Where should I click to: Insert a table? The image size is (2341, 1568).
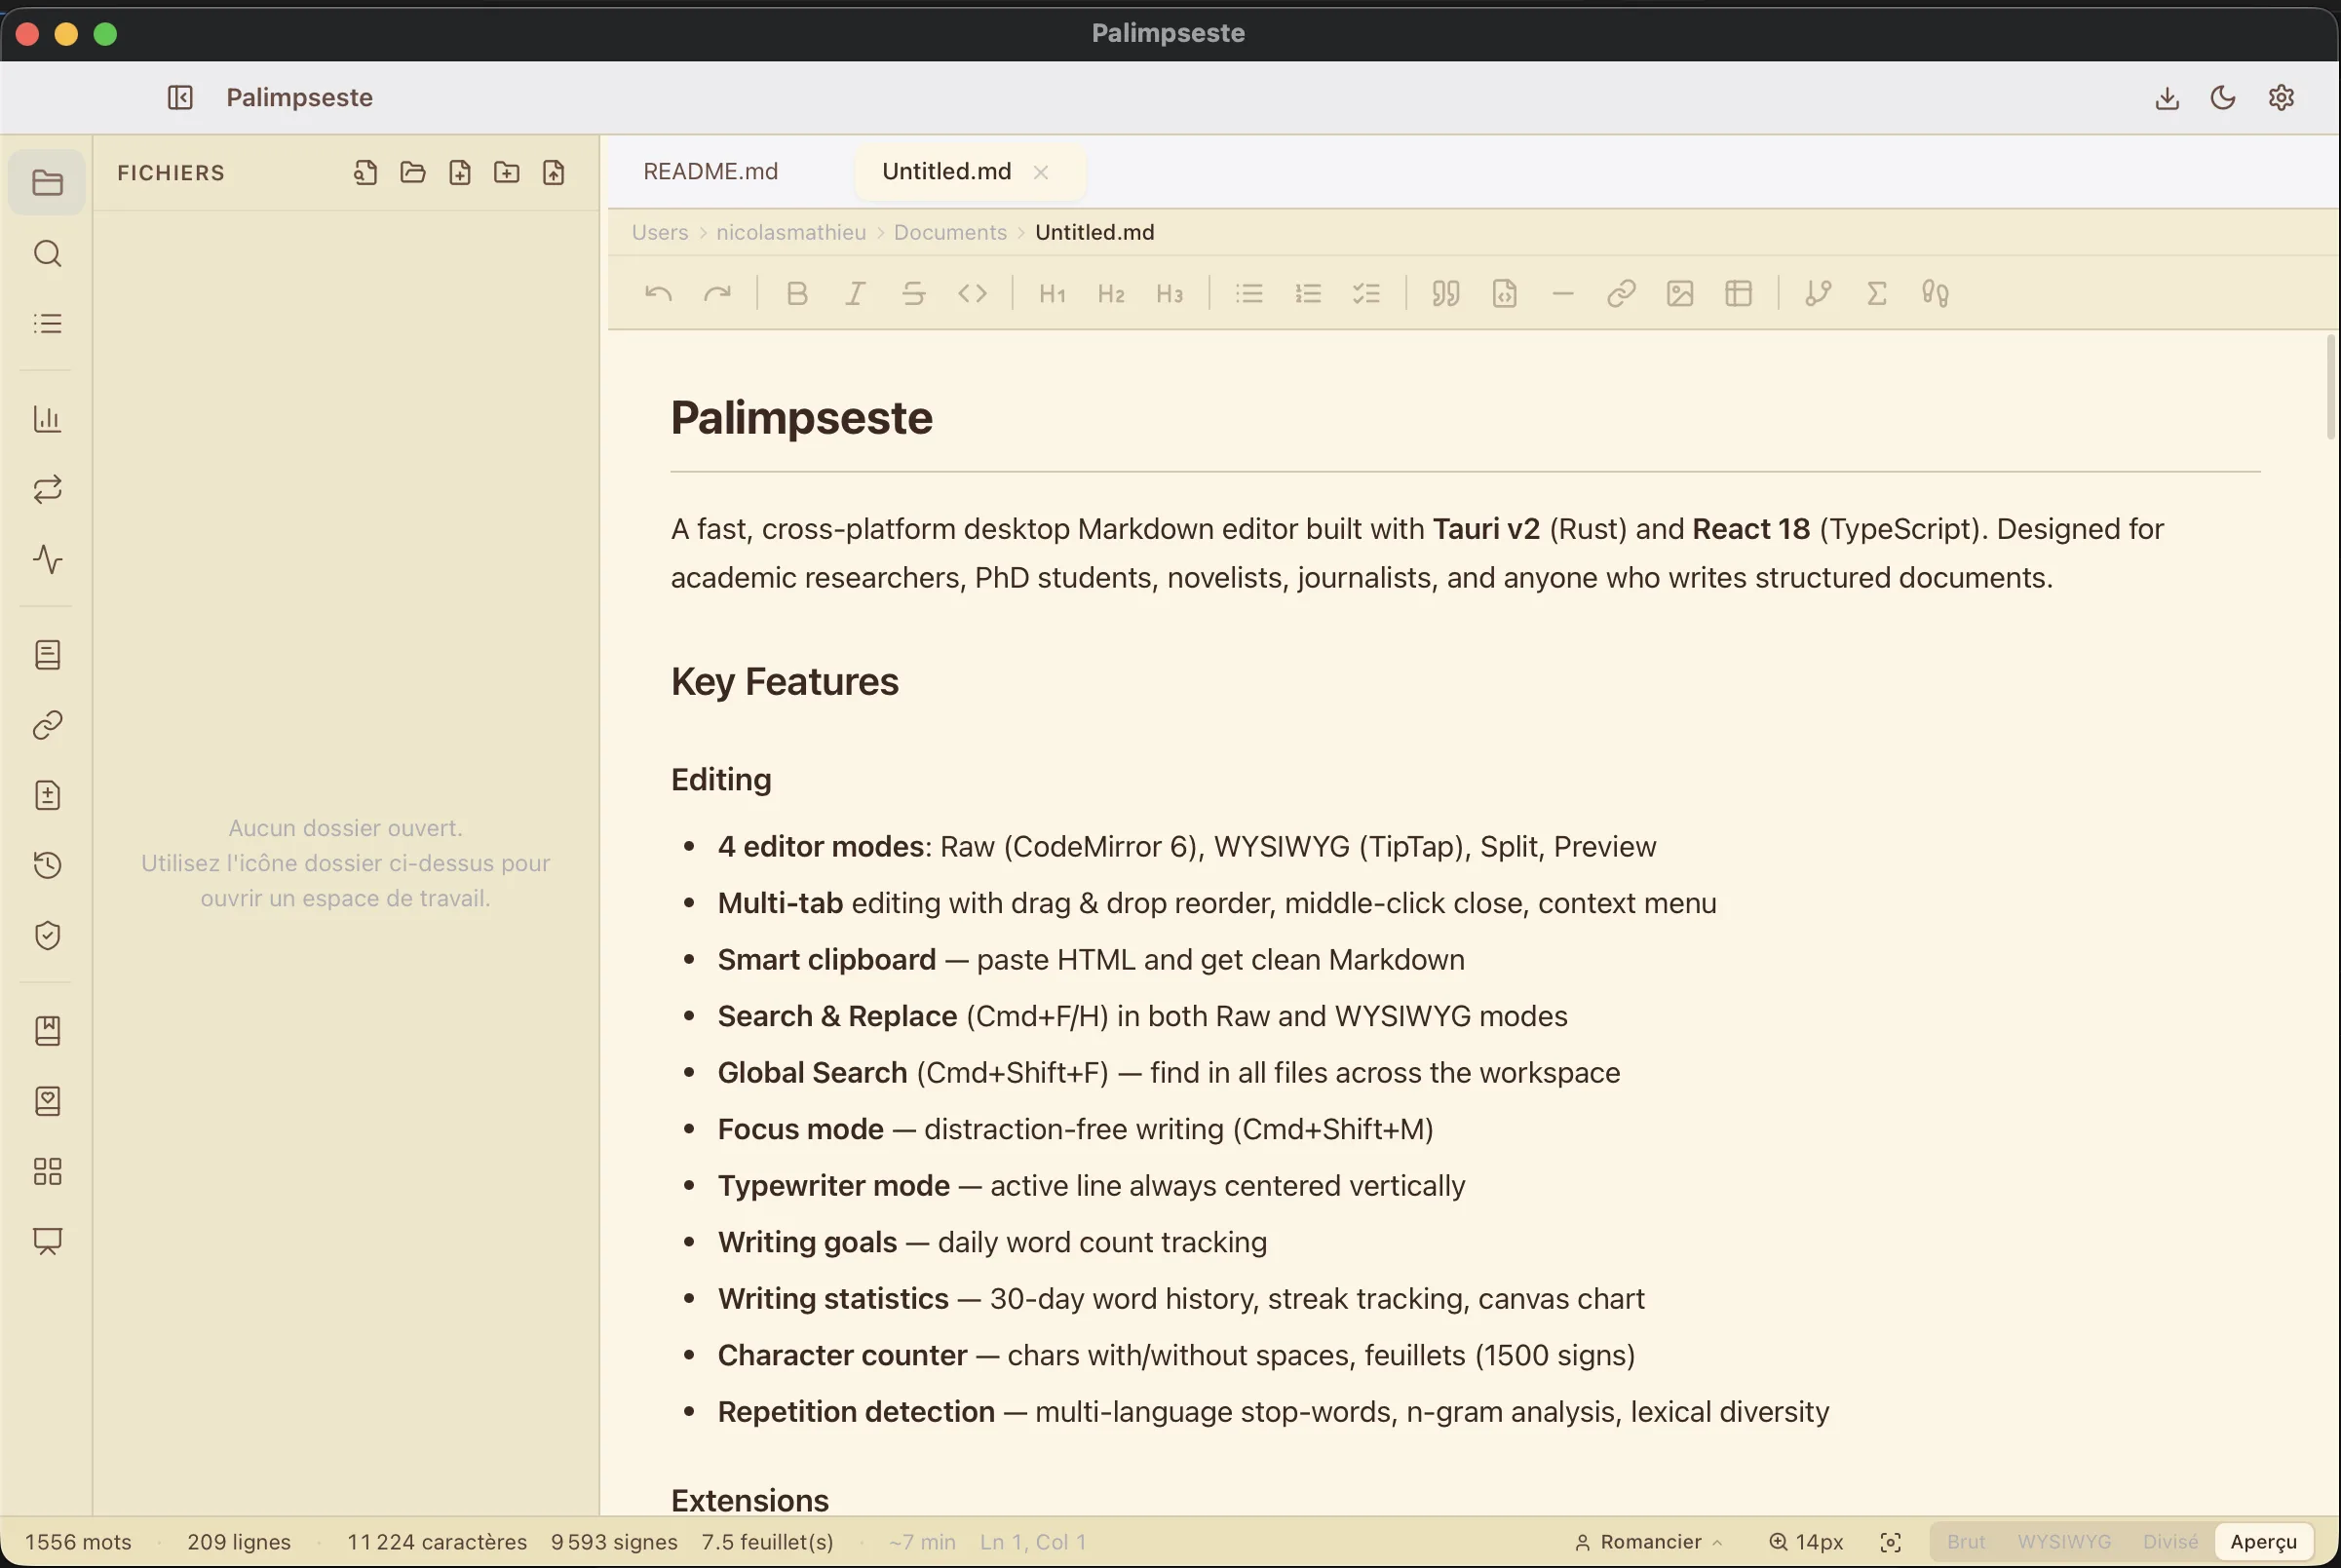(x=1739, y=293)
